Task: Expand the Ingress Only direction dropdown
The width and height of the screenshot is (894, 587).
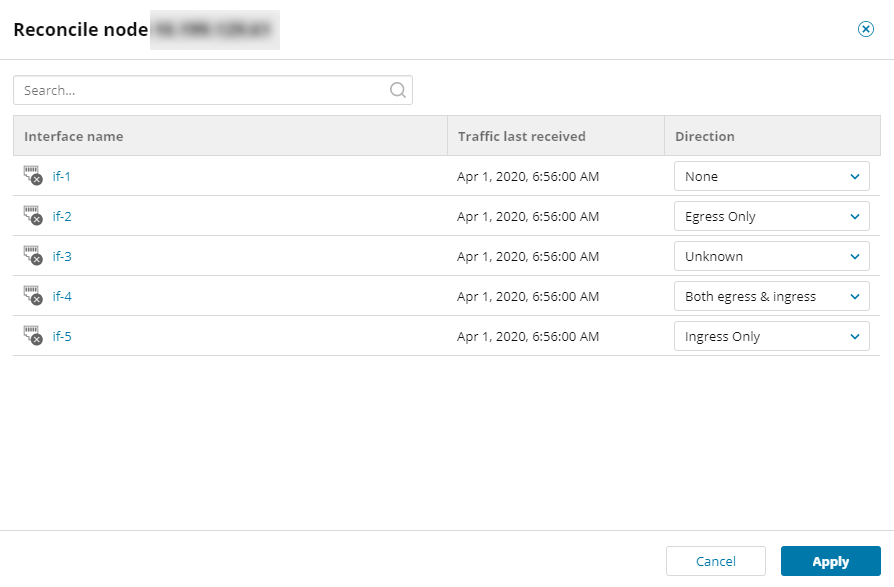Action: click(x=771, y=336)
